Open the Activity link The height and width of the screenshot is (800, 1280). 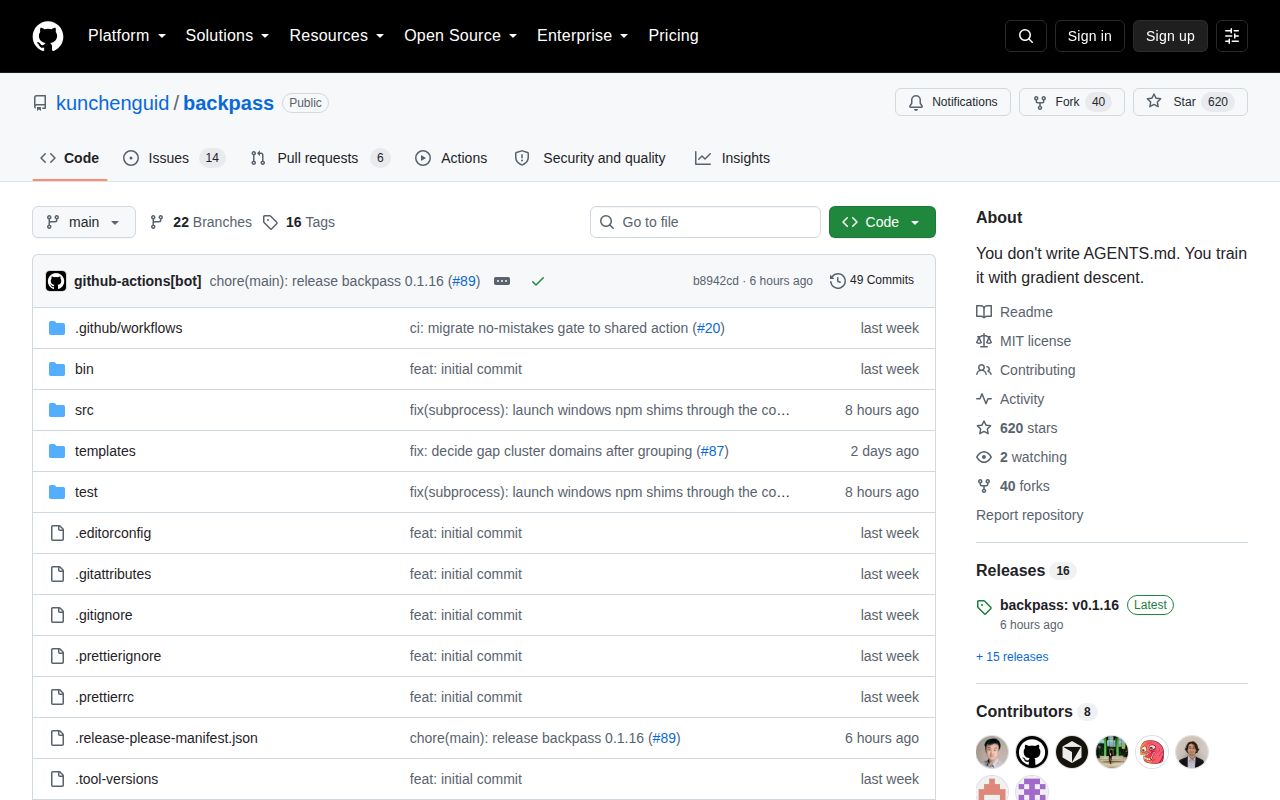[1010, 399]
